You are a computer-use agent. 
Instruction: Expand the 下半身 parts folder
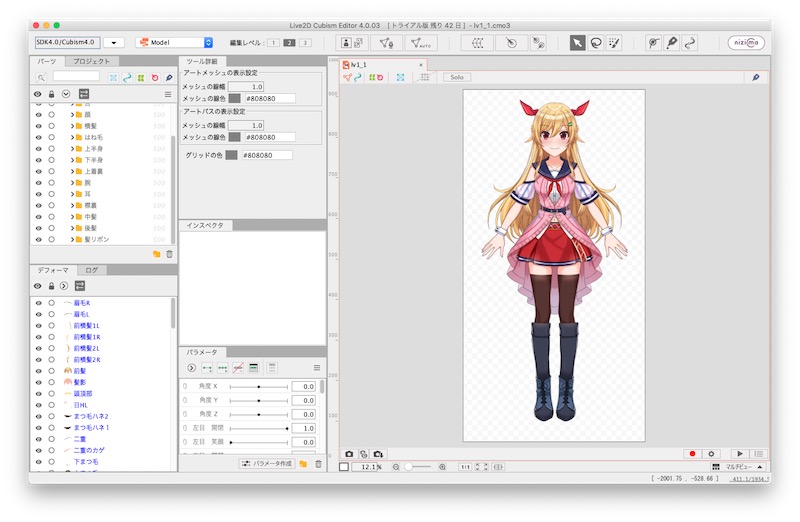(x=72, y=160)
